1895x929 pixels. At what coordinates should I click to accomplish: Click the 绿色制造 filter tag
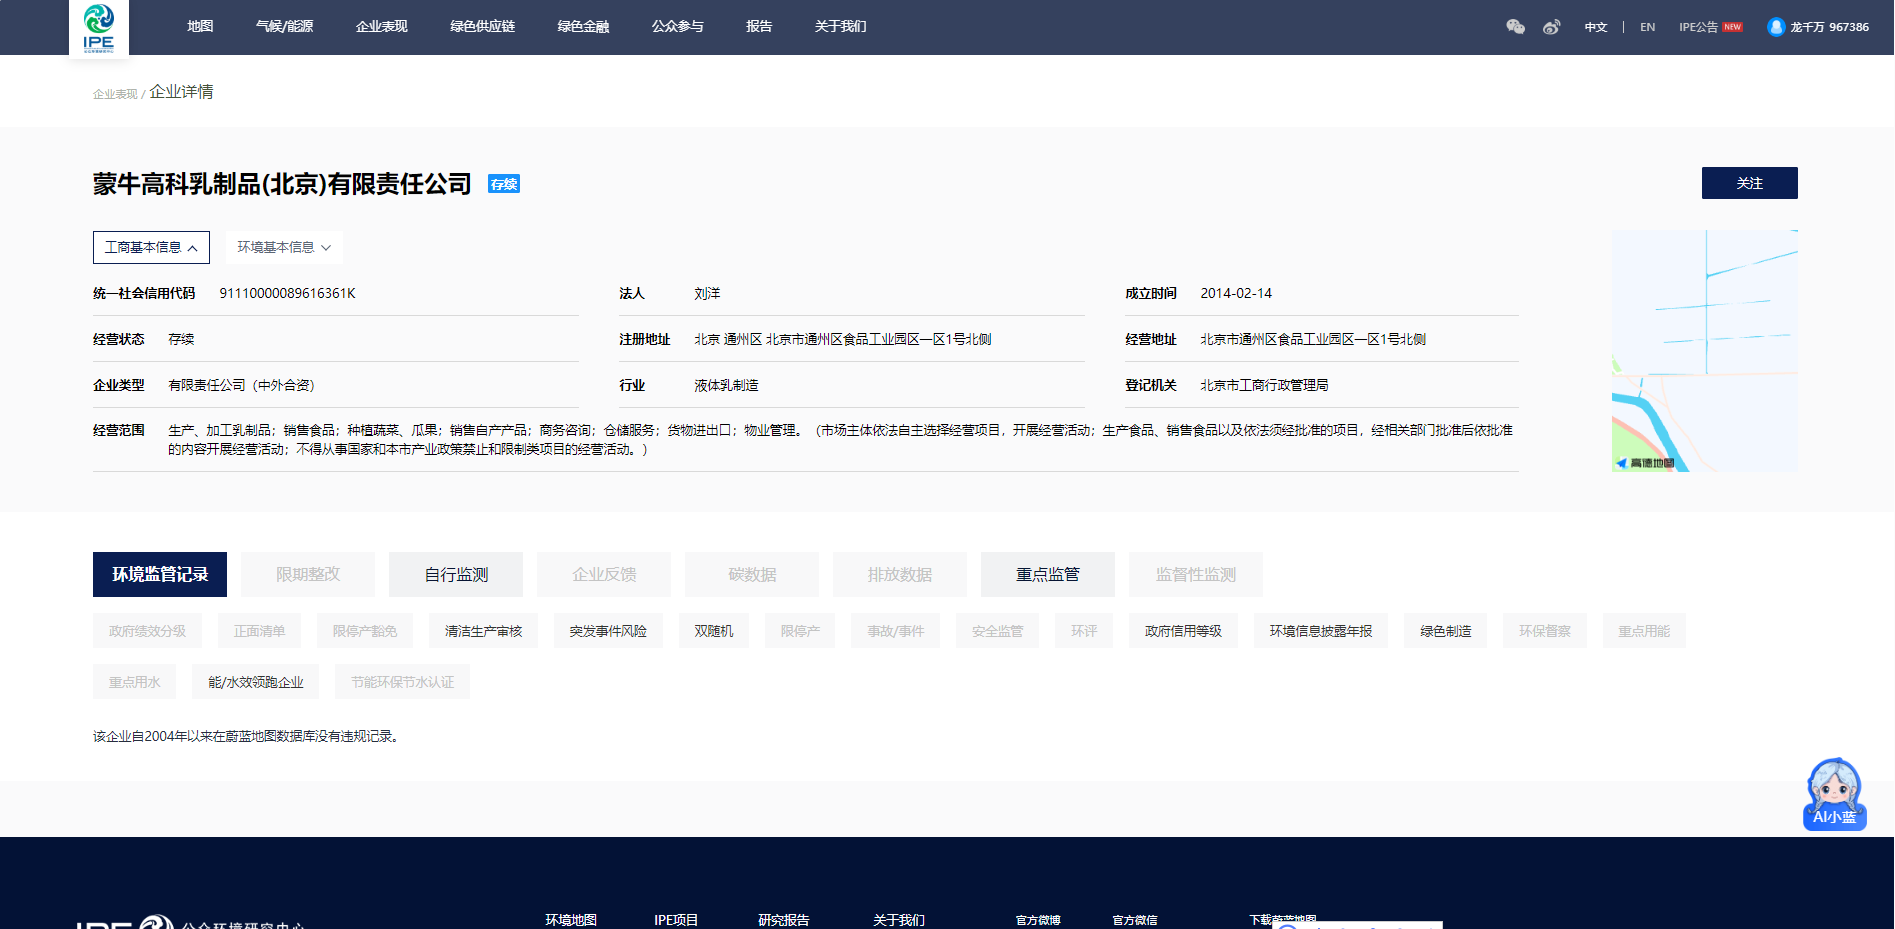tap(1445, 631)
